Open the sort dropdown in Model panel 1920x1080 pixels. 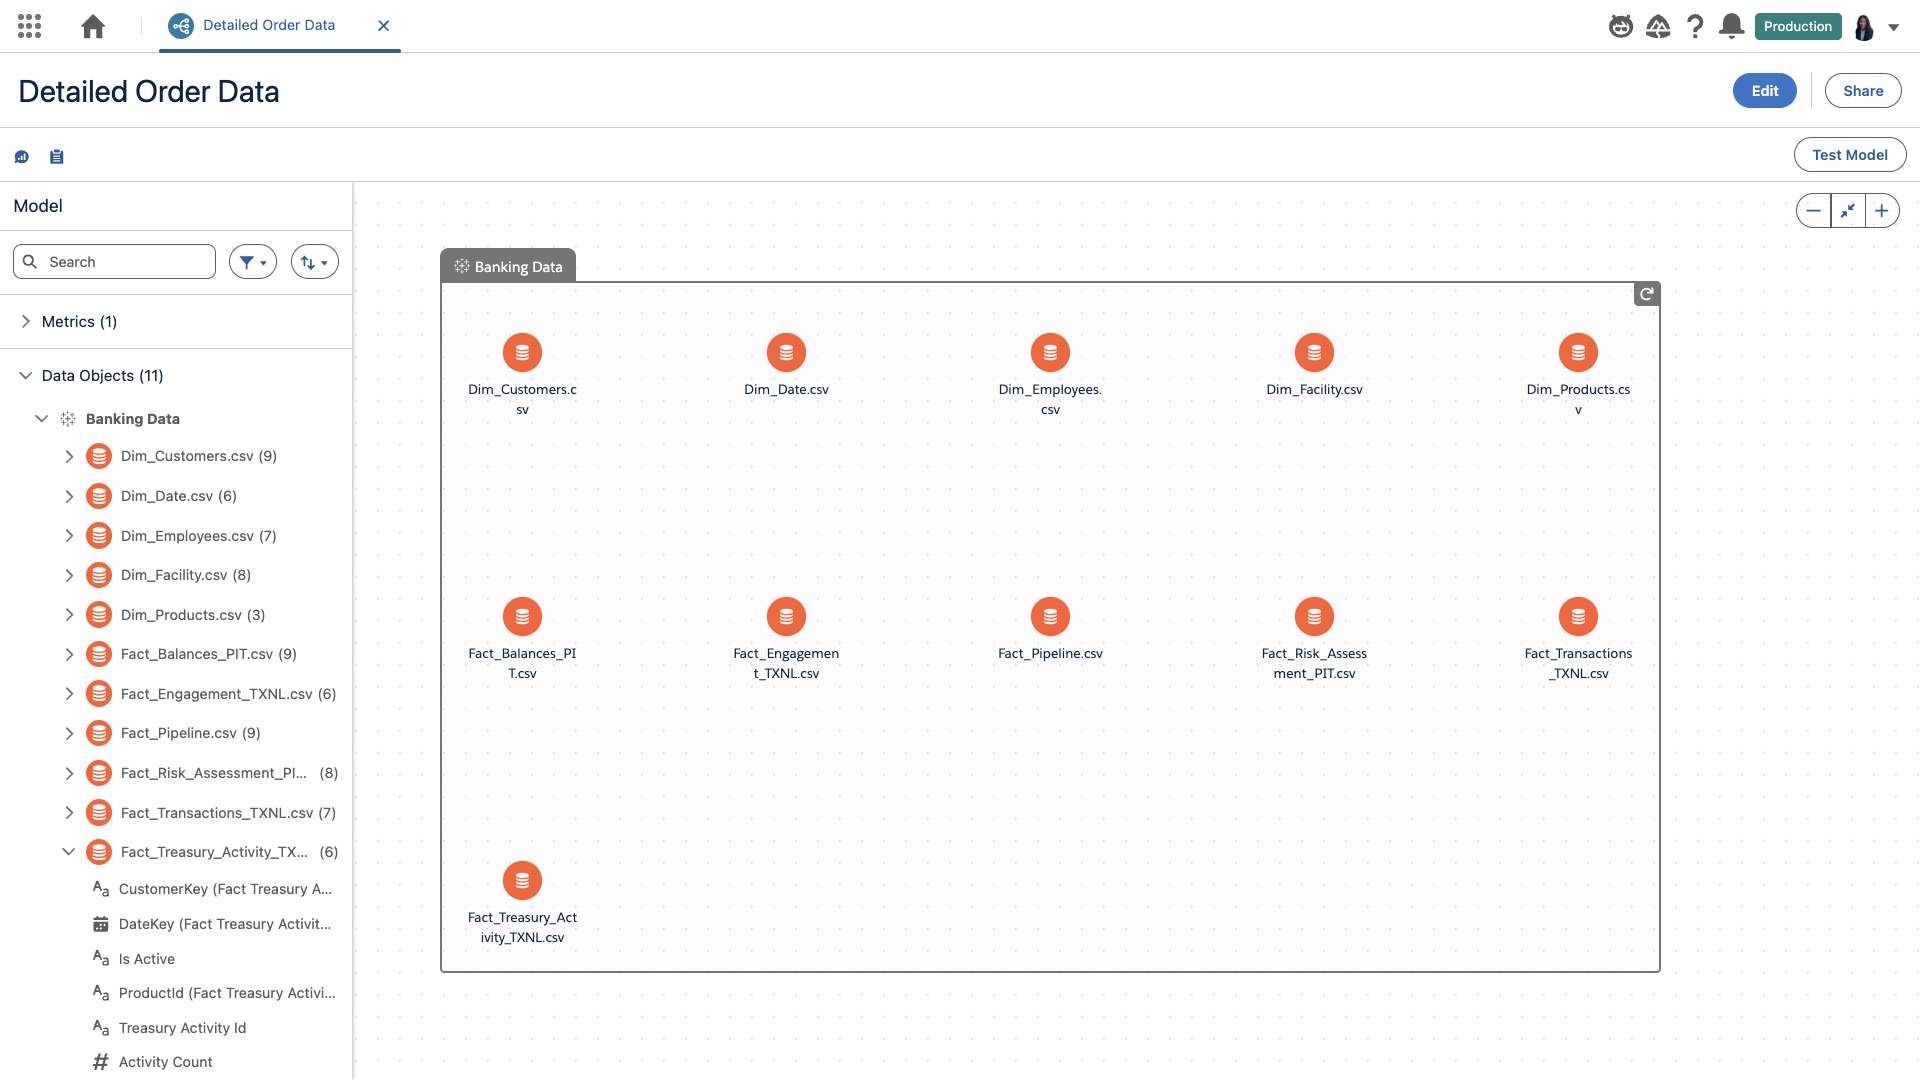[314, 262]
